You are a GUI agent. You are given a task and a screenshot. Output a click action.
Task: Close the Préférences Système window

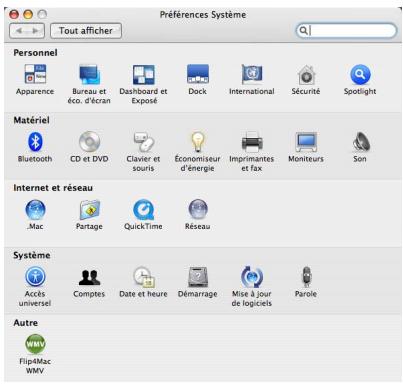[14, 14]
